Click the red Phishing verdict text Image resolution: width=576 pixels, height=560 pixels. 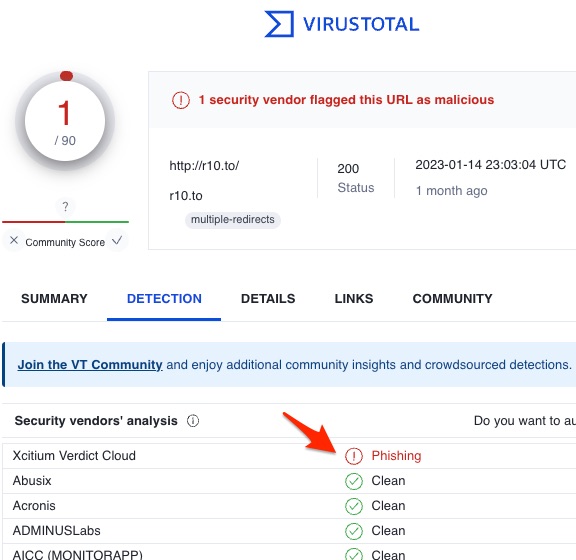pos(396,456)
